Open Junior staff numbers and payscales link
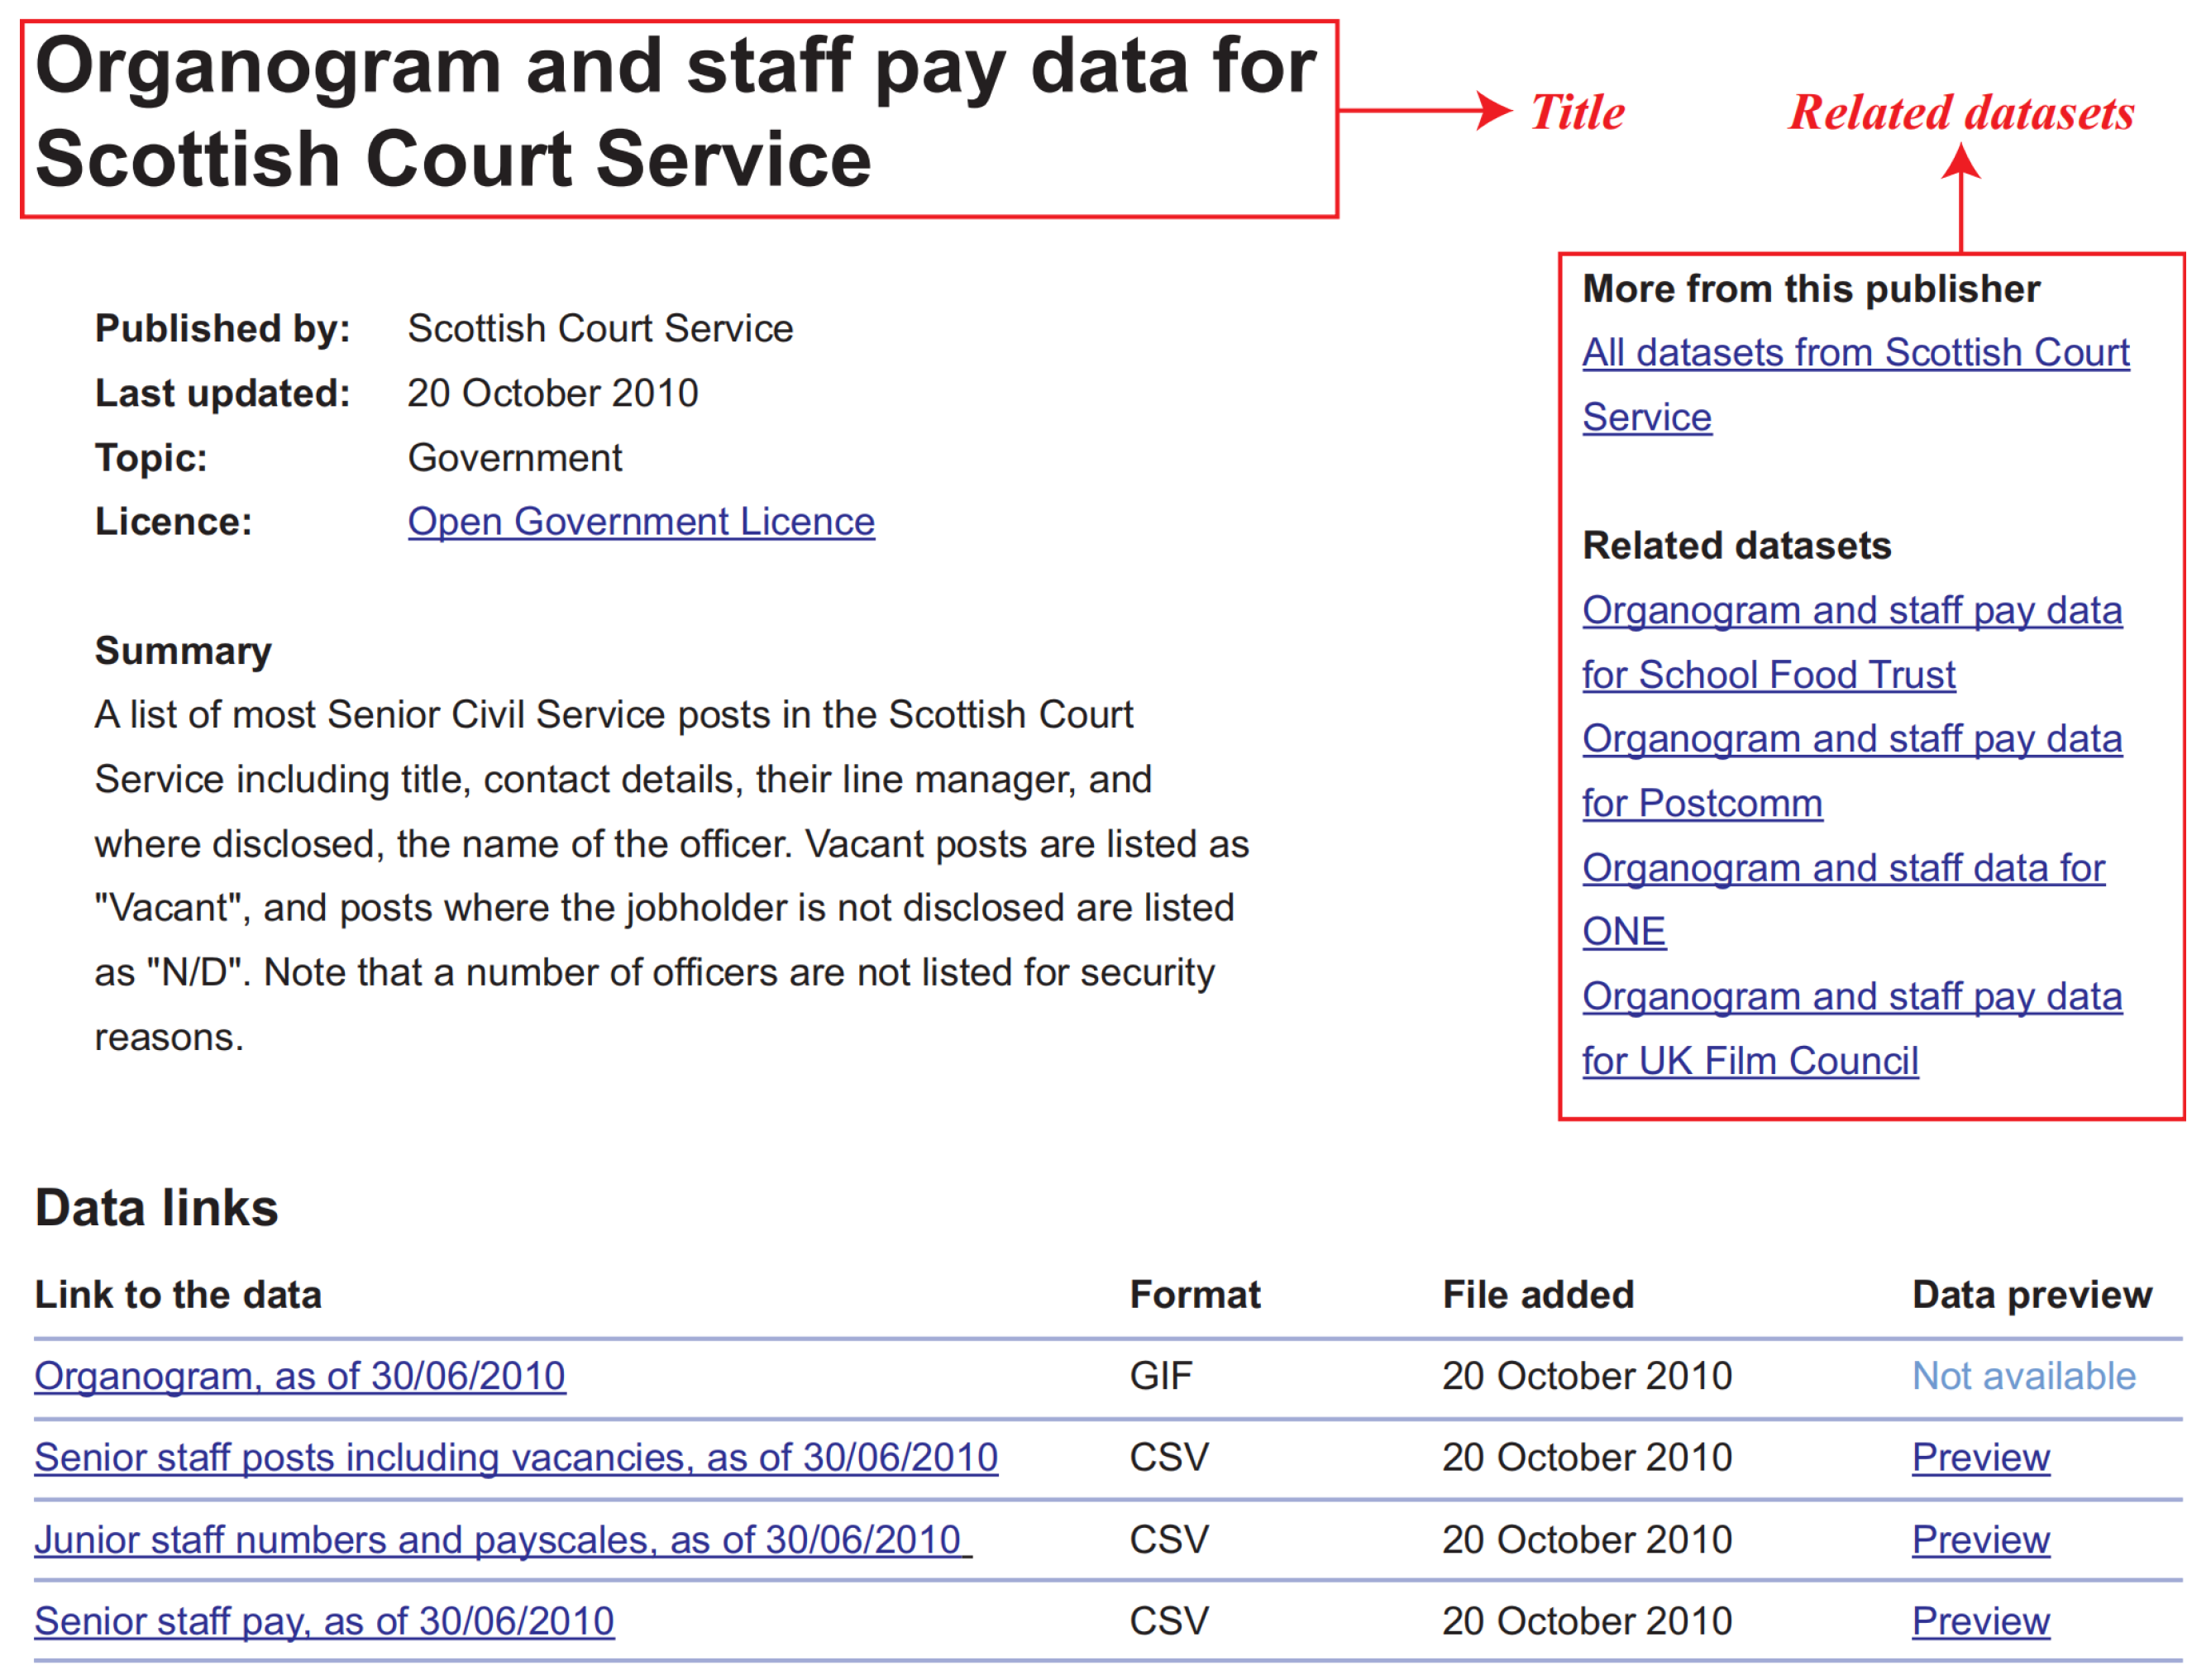The width and height of the screenshot is (2211, 1680). [498, 1540]
